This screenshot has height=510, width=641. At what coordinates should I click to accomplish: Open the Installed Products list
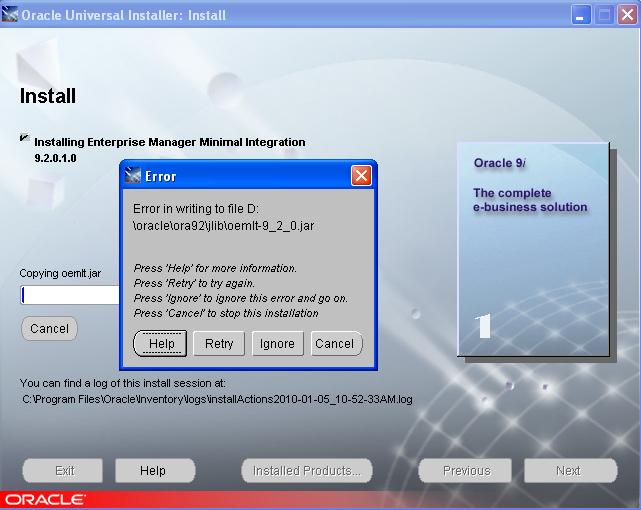click(306, 470)
